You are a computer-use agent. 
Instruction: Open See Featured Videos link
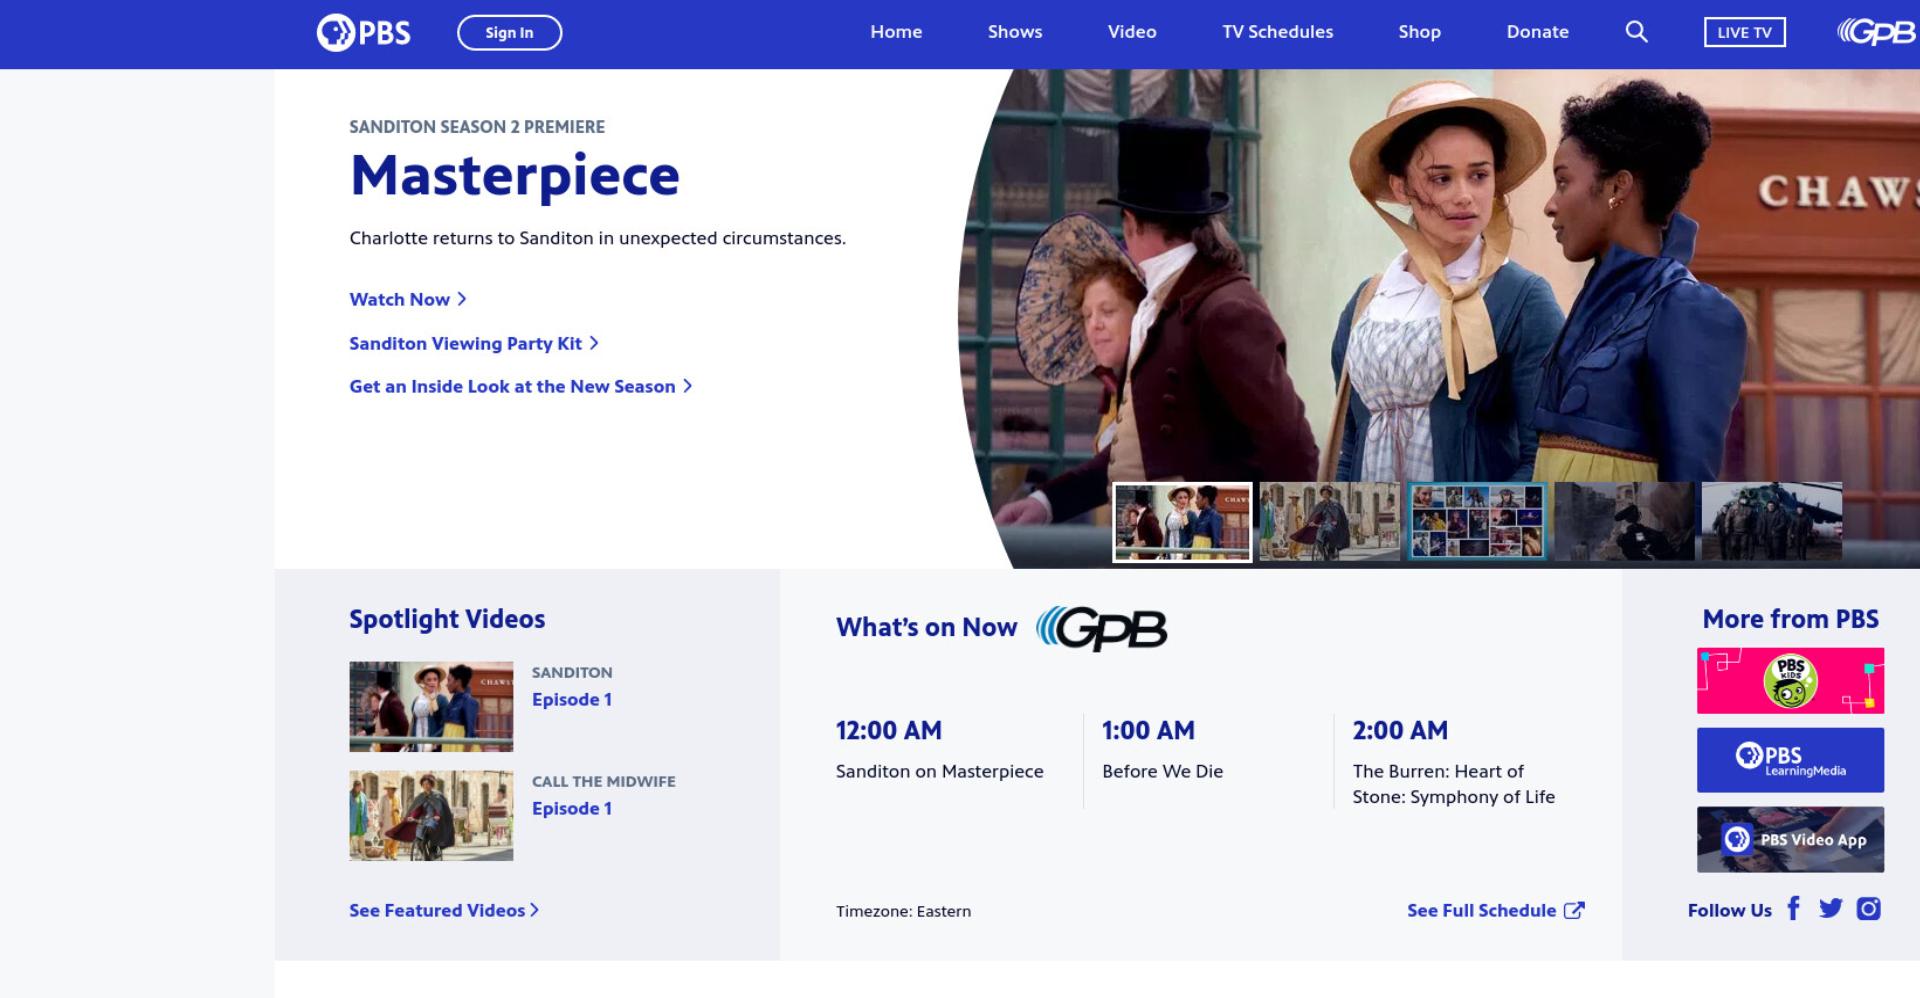click(443, 910)
